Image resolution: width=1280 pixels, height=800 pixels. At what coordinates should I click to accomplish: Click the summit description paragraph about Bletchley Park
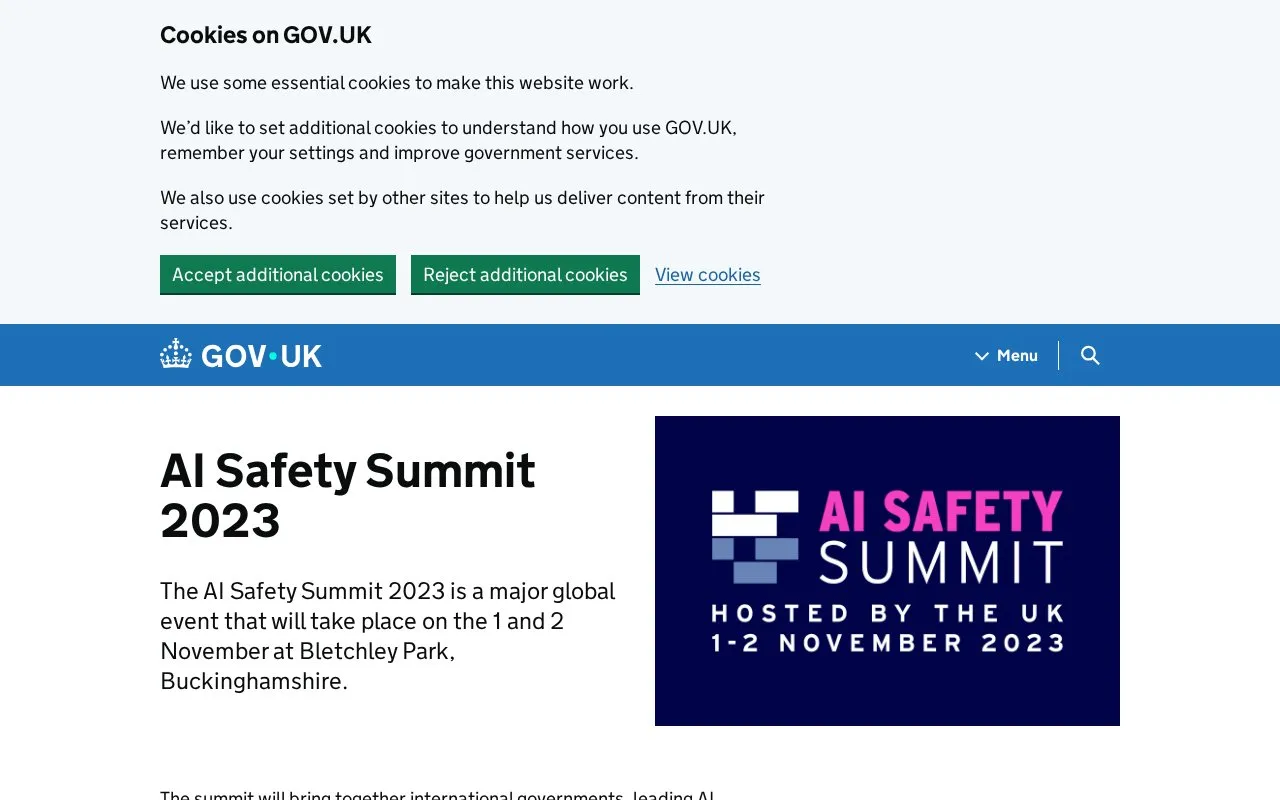(x=388, y=636)
